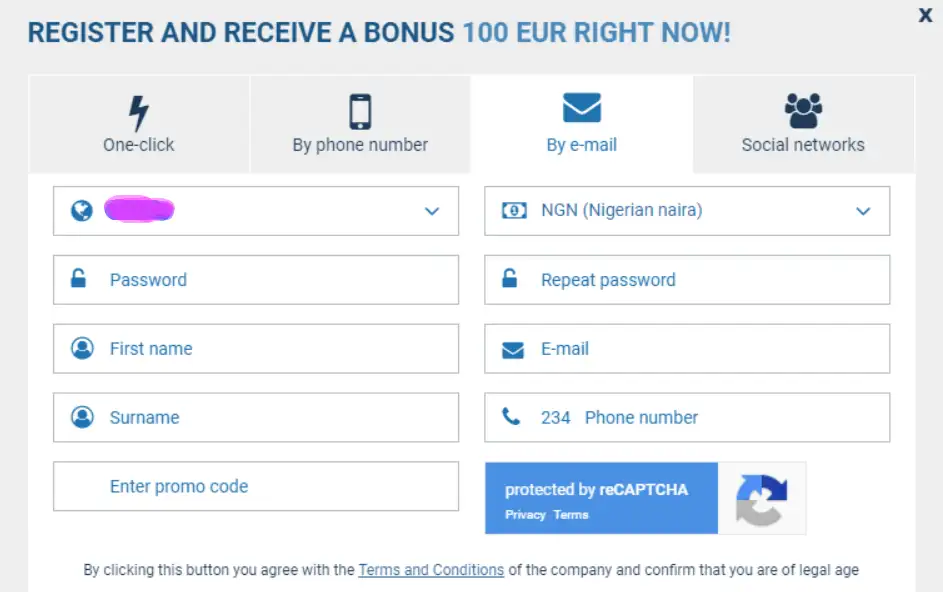Focus the Enter promo code field
The height and width of the screenshot is (592, 943).
tap(256, 486)
